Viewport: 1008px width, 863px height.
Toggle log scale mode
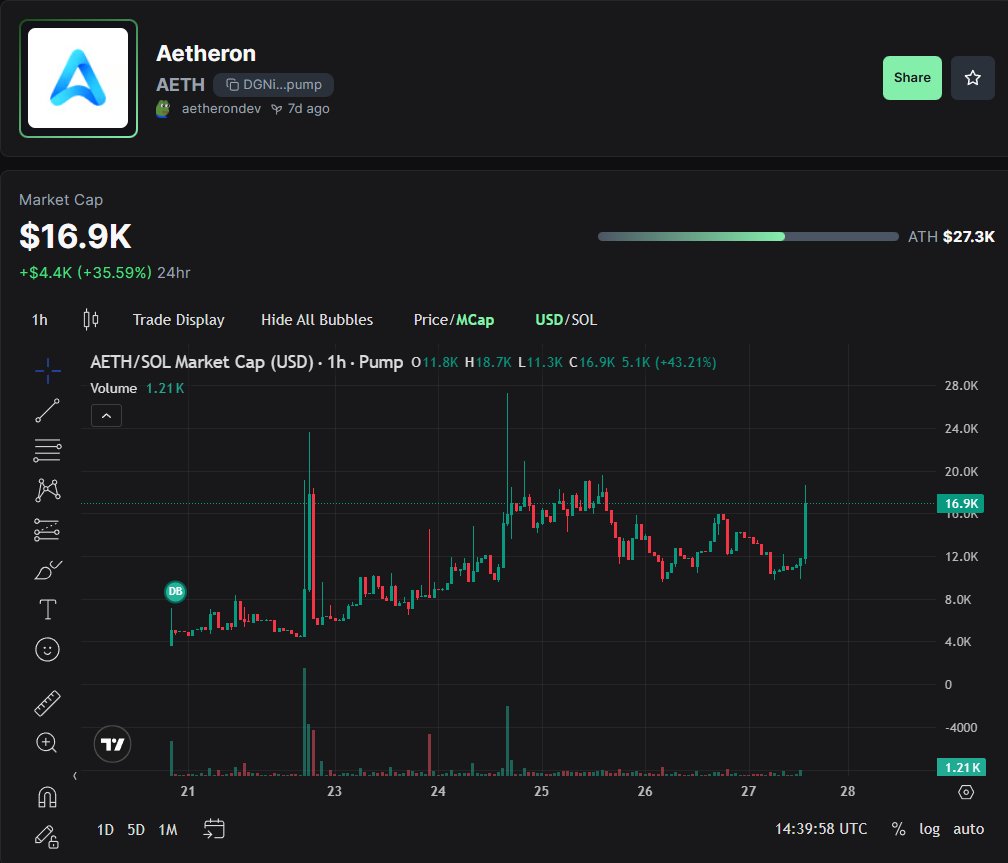(930, 829)
